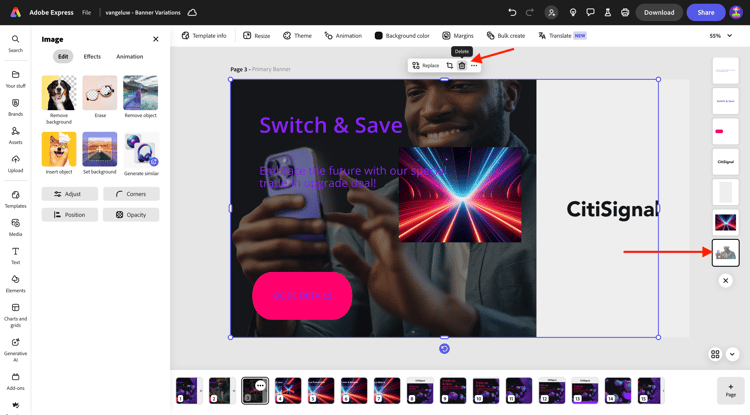Switch to the Animation tab in Image panel
Image resolution: width=750 pixels, height=415 pixels.
click(130, 56)
